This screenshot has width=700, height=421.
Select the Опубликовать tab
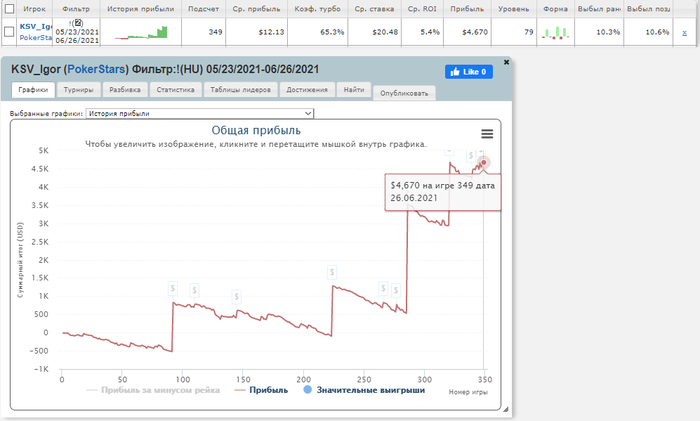(x=404, y=93)
